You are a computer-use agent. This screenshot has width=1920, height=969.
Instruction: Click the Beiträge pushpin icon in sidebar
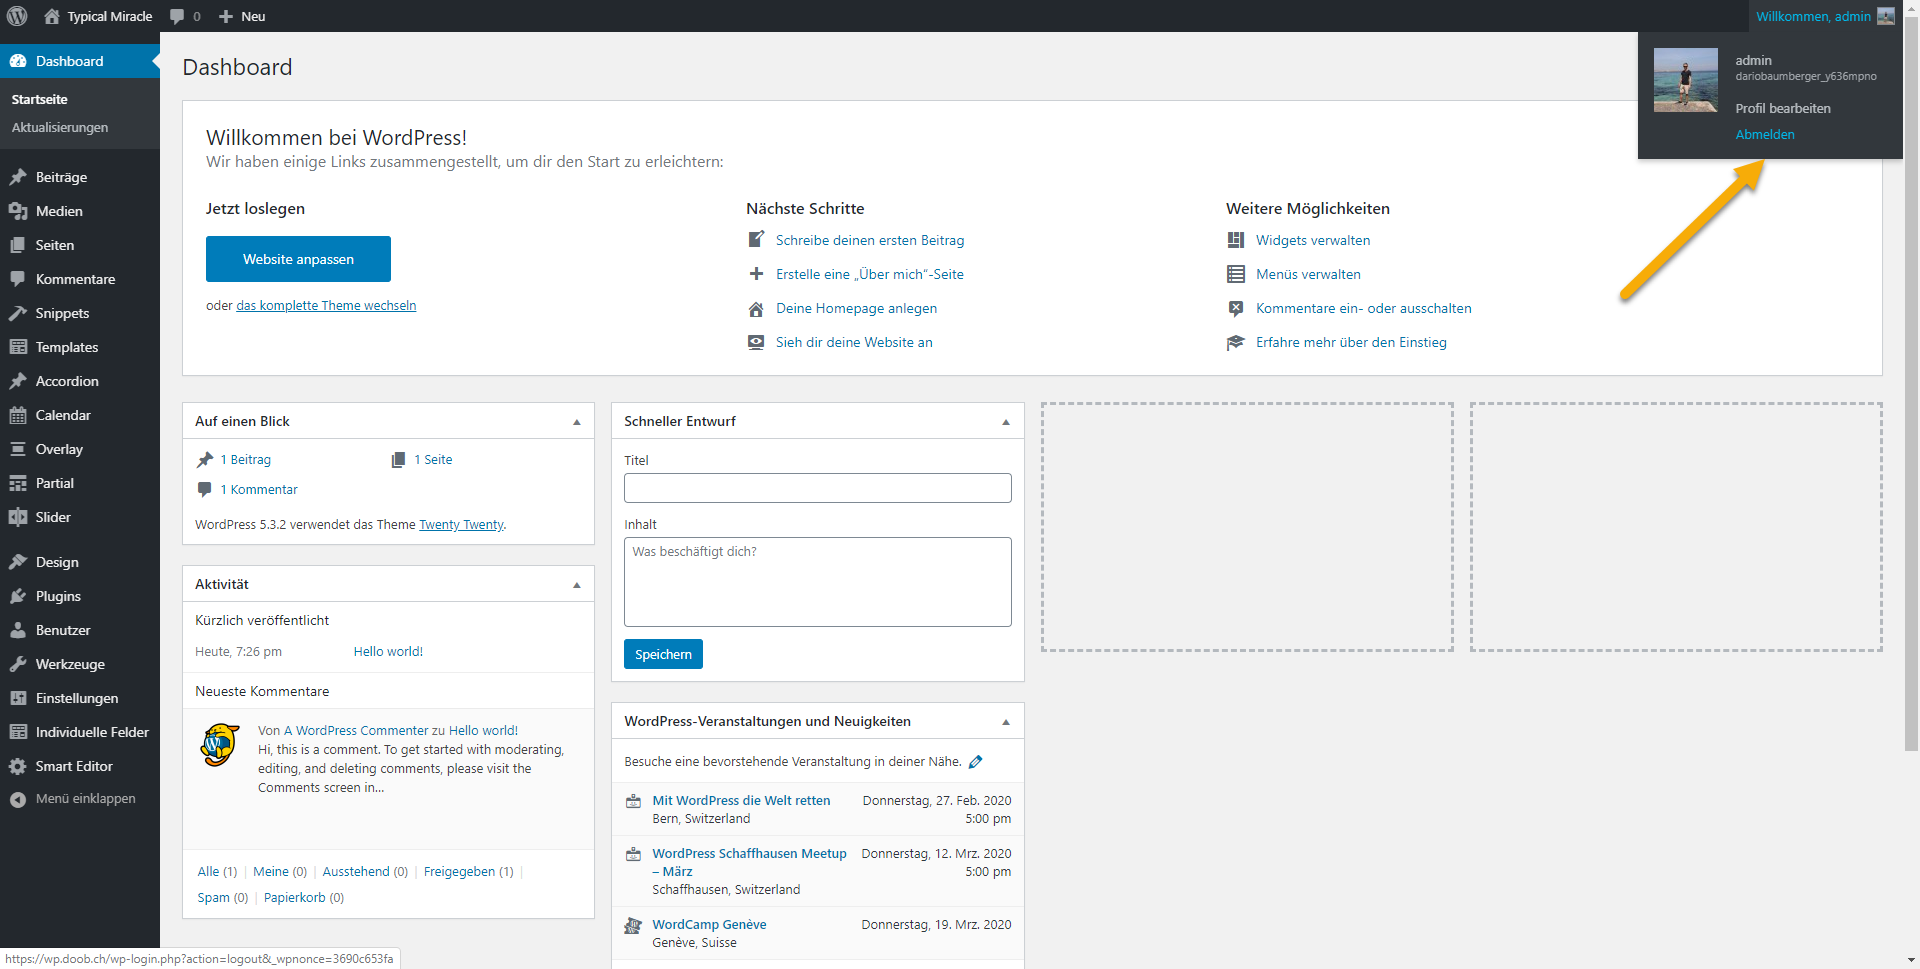(18, 177)
